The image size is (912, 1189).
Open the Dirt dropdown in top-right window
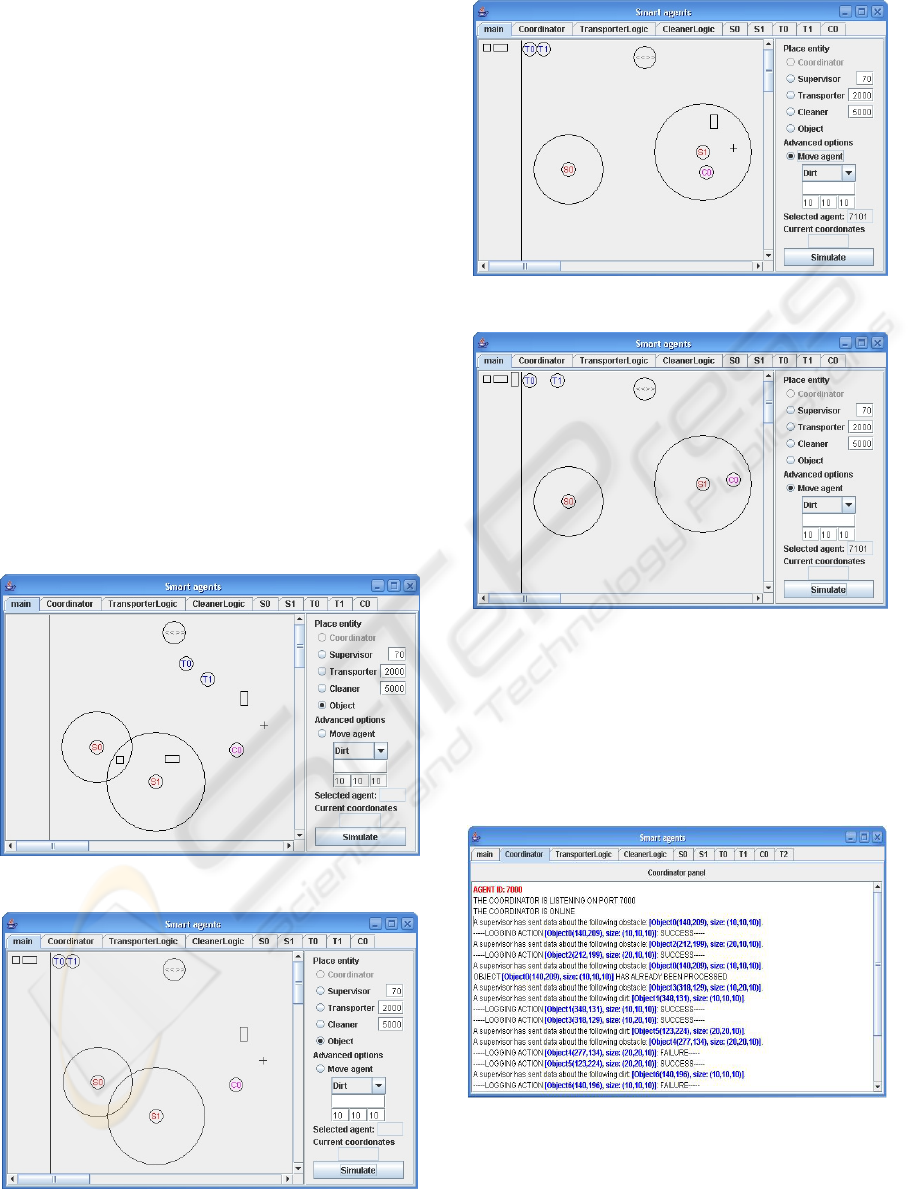pyautogui.click(x=848, y=173)
